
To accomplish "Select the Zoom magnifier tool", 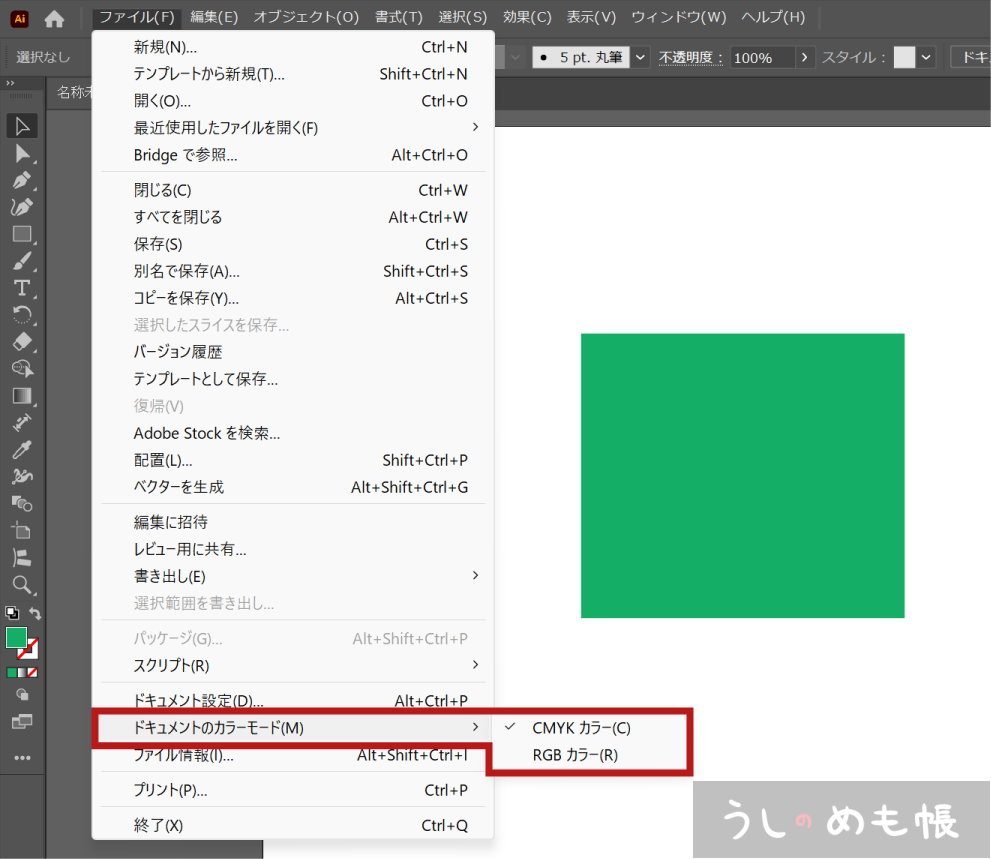I will [x=22, y=585].
